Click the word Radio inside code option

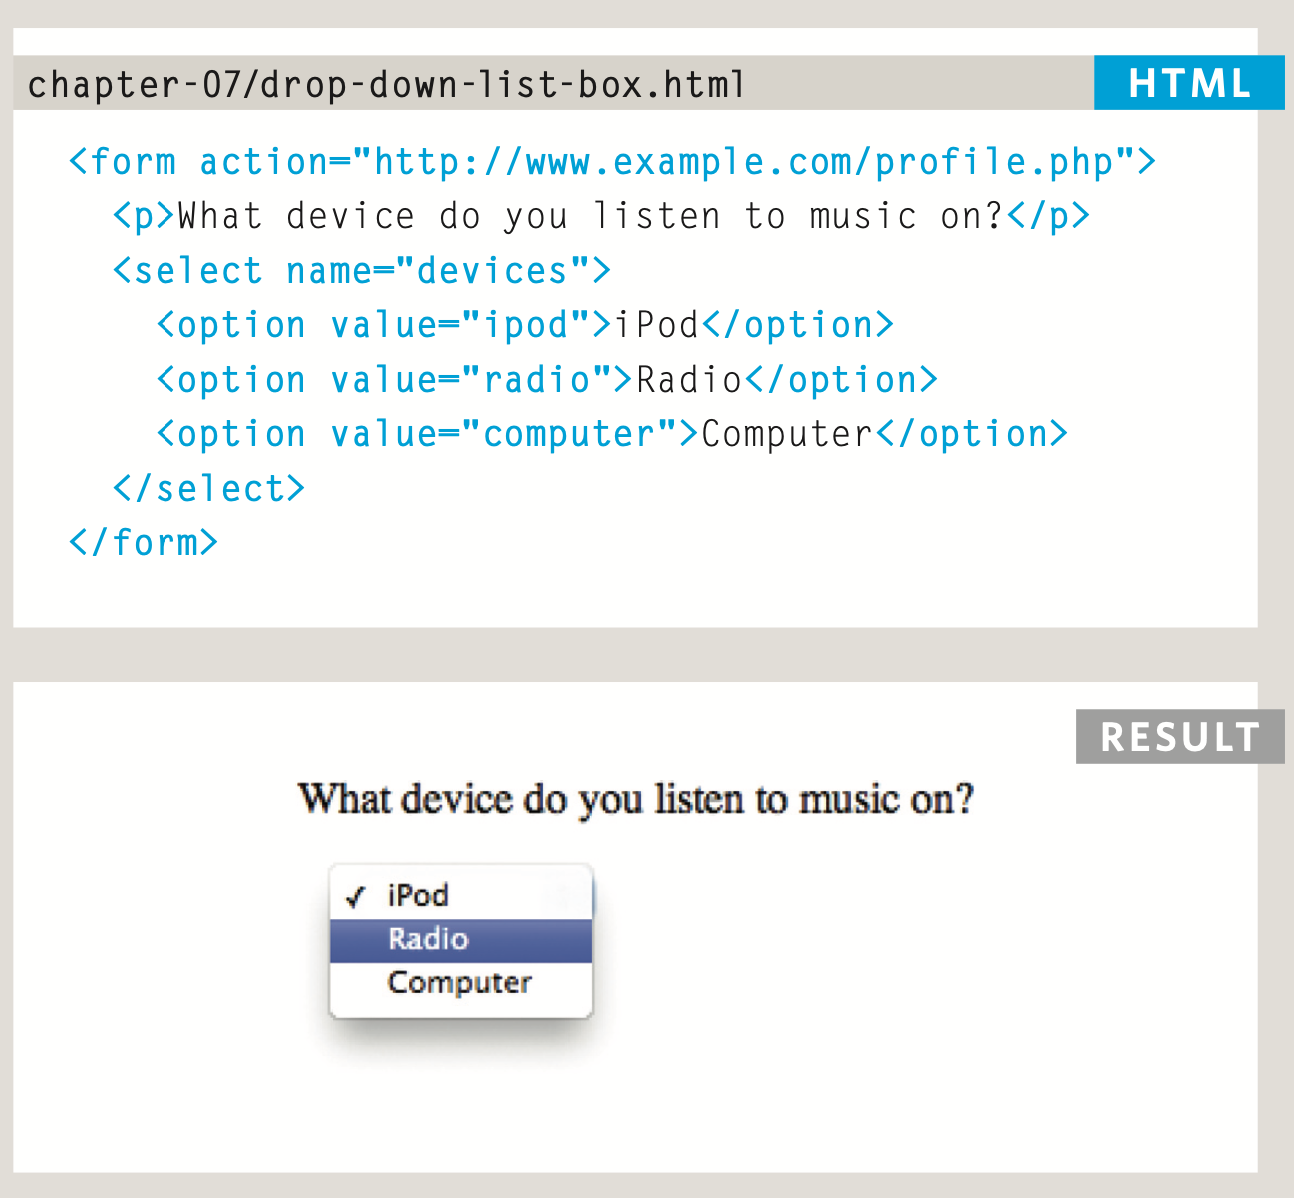pos(689,380)
